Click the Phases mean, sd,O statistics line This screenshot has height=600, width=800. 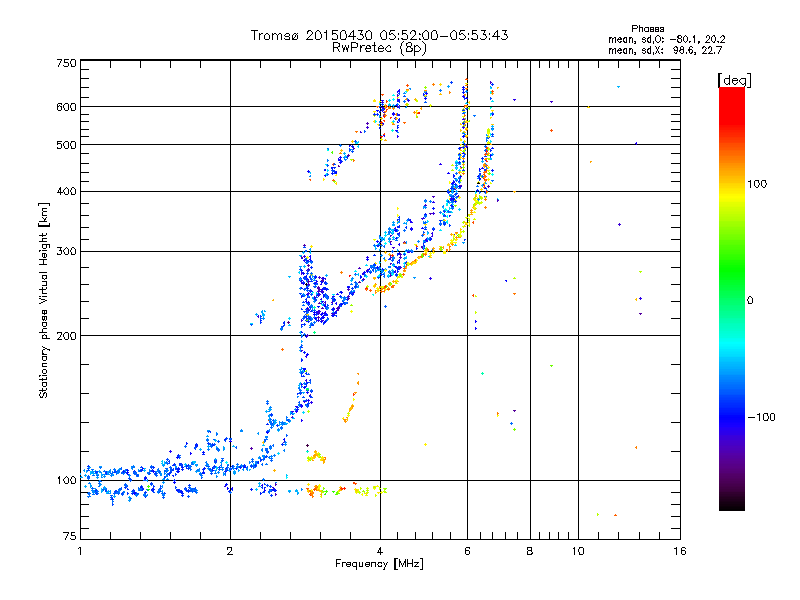coord(667,39)
